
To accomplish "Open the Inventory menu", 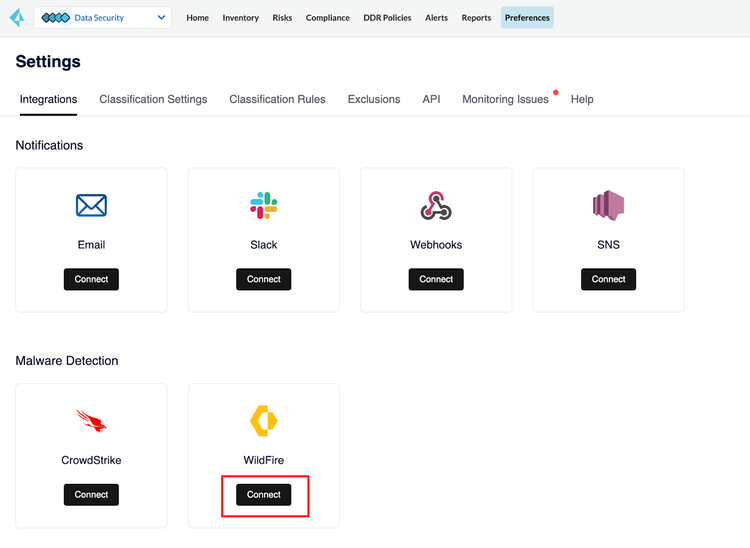I will click(240, 18).
